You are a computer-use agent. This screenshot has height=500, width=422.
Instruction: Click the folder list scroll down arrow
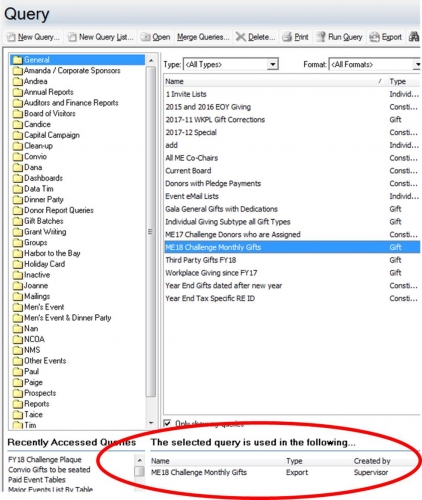pyautogui.click(x=151, y=423)
